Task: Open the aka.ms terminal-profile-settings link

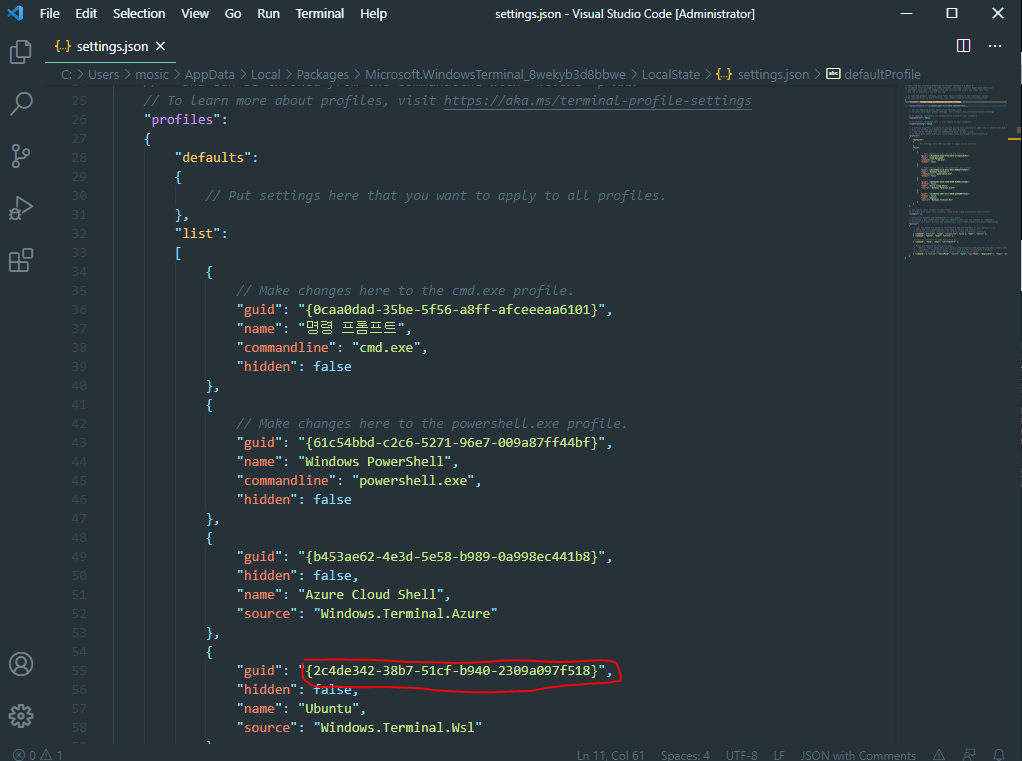Action: pos(597,100)
